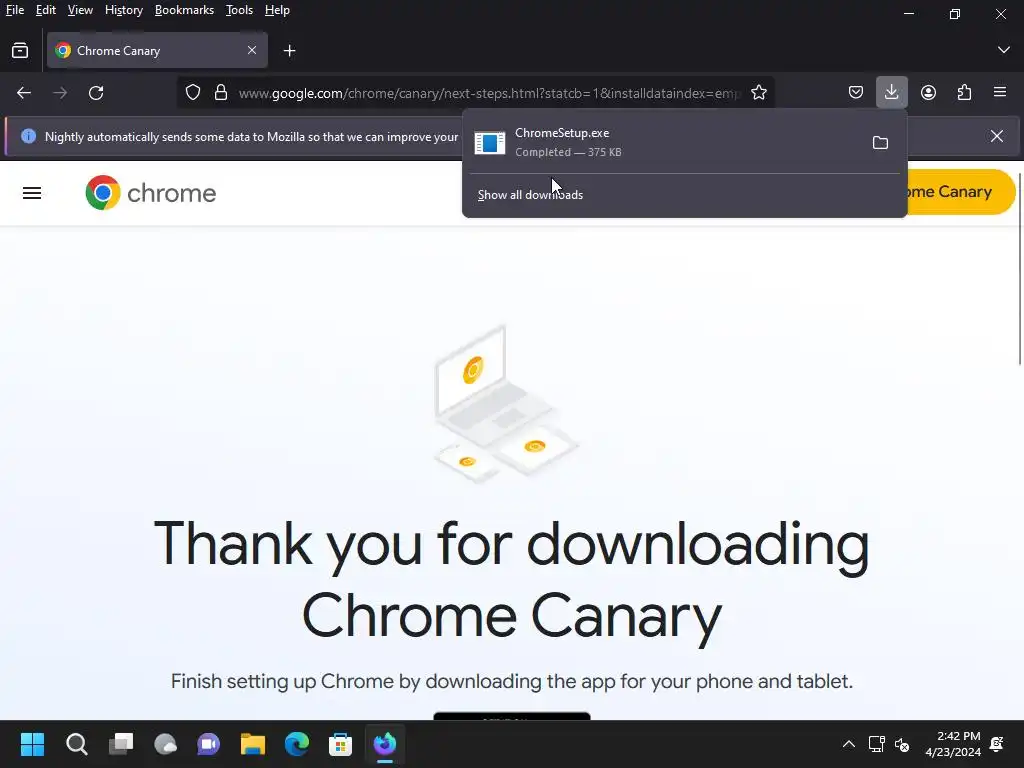Open the notifications bell icon

(x=997, y=744)
